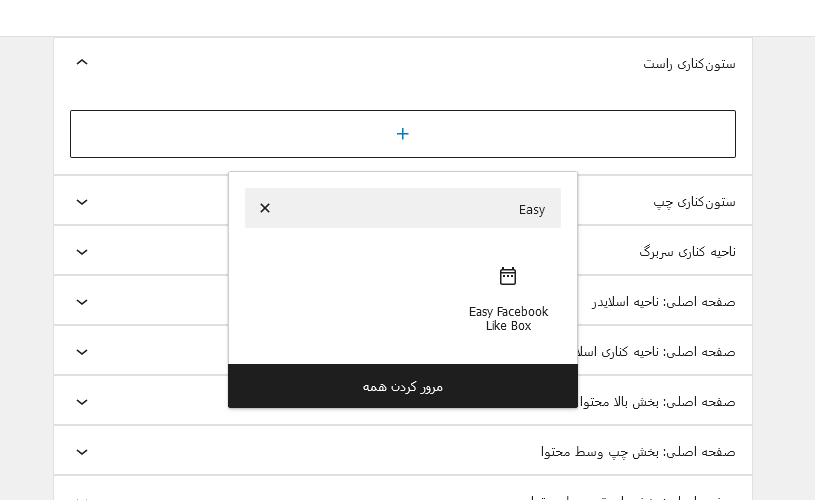Expand صفحه اصلی: بخش بالا محتوا section
This screenshot has width=815, height=500.
pos(82,402)
